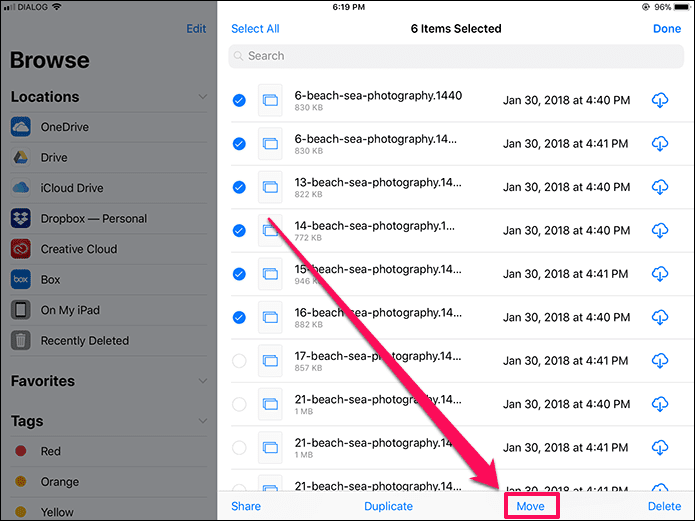The image size is (695, 521).
Task: Download first 6-beach-sea-photography.1440 file from cloud
Action: [660, 100]
